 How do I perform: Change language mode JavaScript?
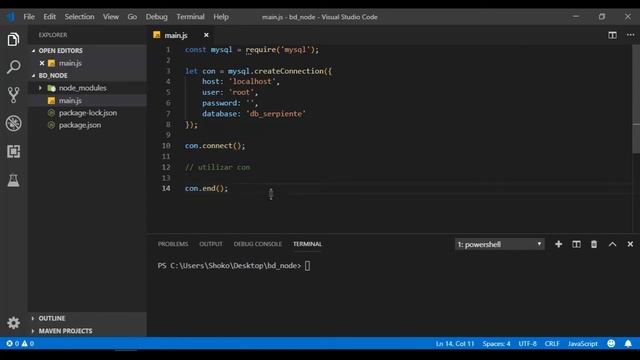click(582, 344)
